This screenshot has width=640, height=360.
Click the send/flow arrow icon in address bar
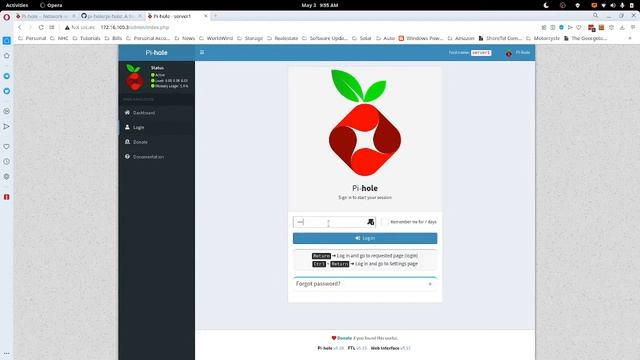tap(570, 27)
